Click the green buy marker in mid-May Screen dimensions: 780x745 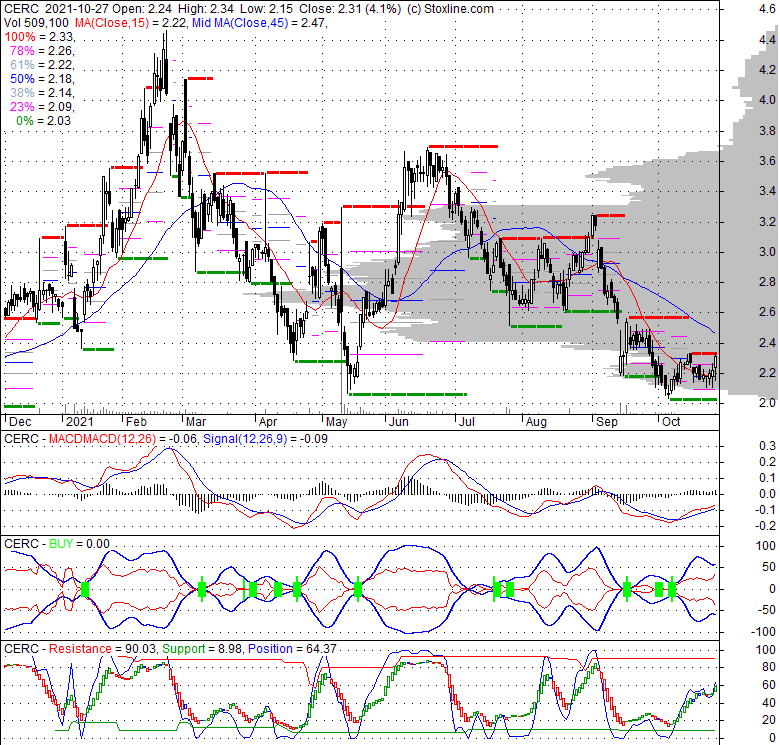[358, 590]
